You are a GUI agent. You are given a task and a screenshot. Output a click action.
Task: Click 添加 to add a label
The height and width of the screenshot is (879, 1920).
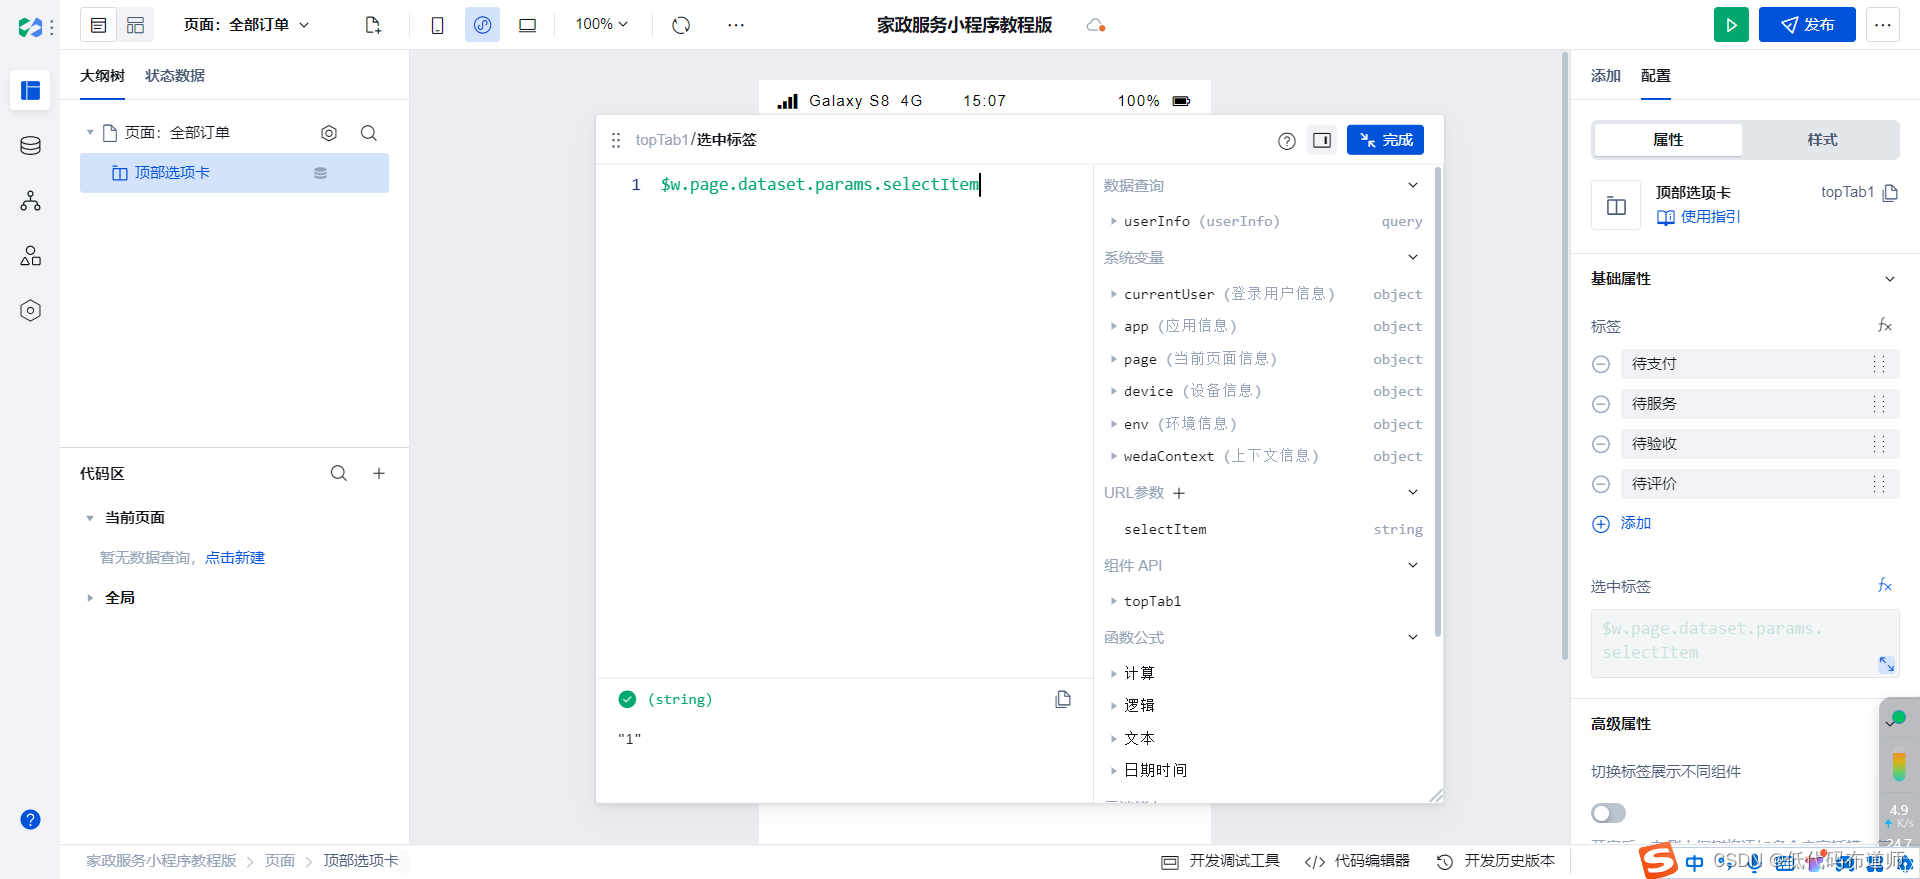point(1622,523)
